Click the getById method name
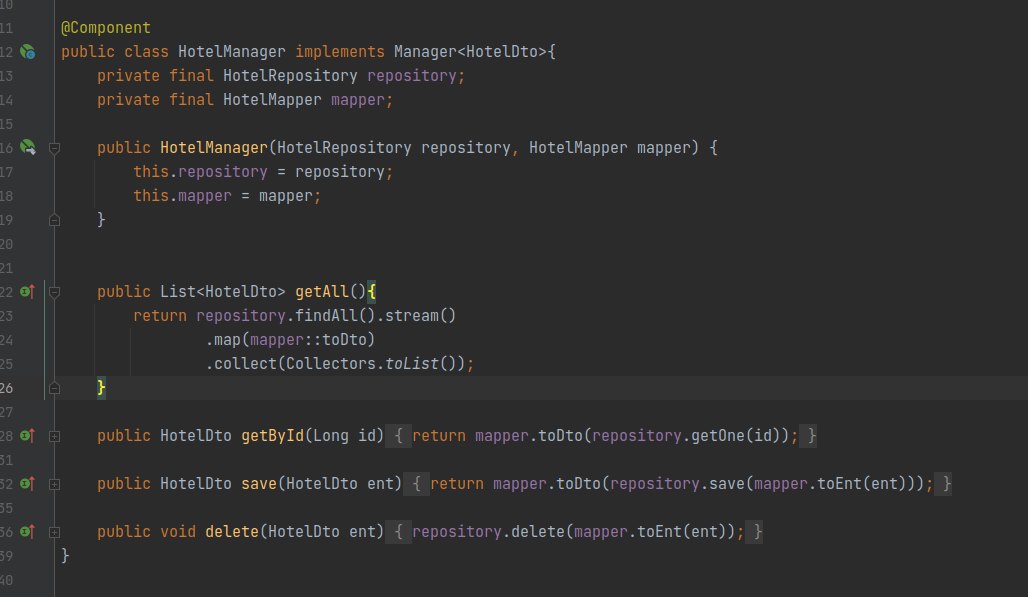Image resolution: width=1028 pixels, height=597 pixels. click(x=272, y=436)
